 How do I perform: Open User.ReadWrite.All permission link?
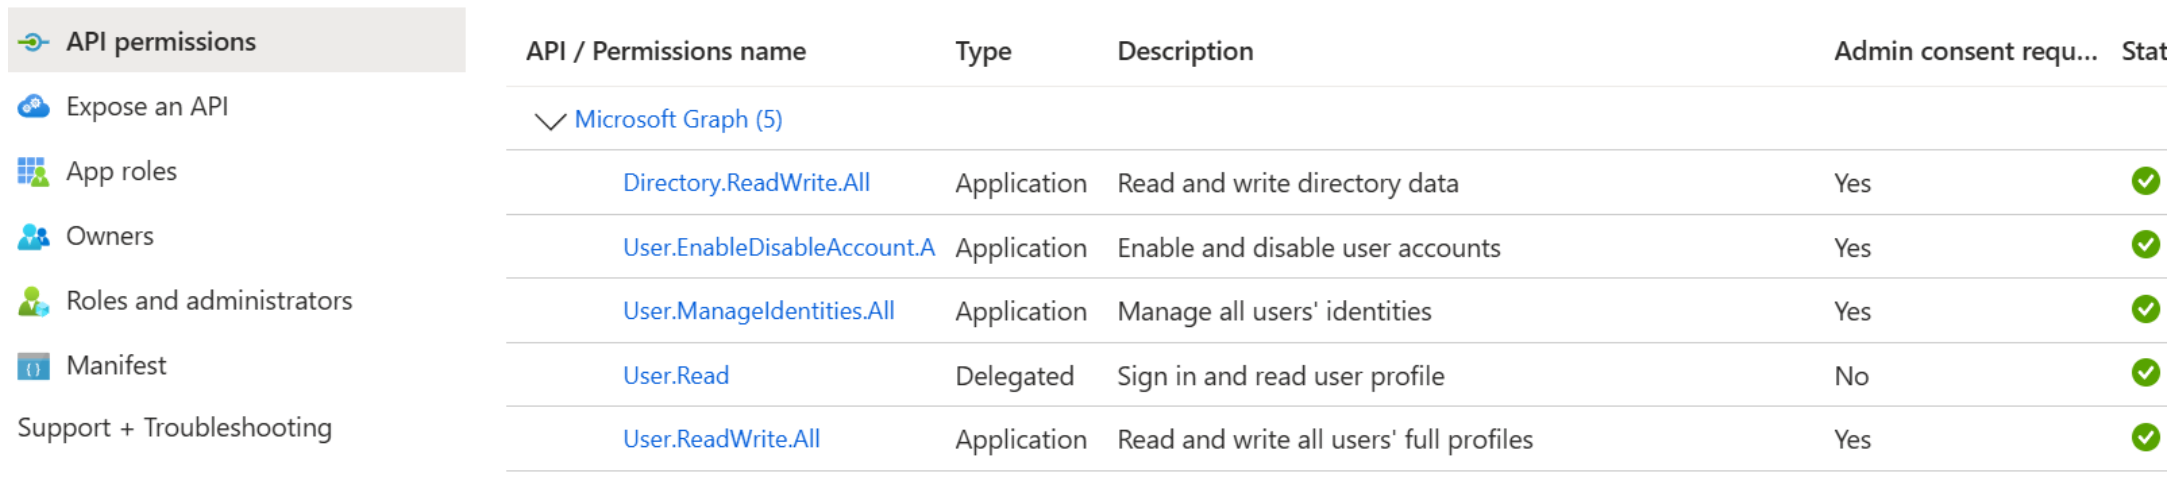(721, 439)
